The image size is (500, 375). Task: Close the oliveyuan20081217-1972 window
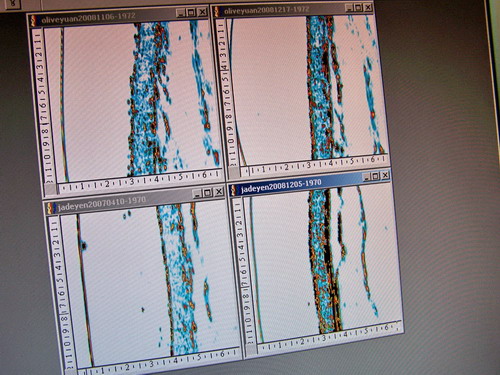click(368, 7)
